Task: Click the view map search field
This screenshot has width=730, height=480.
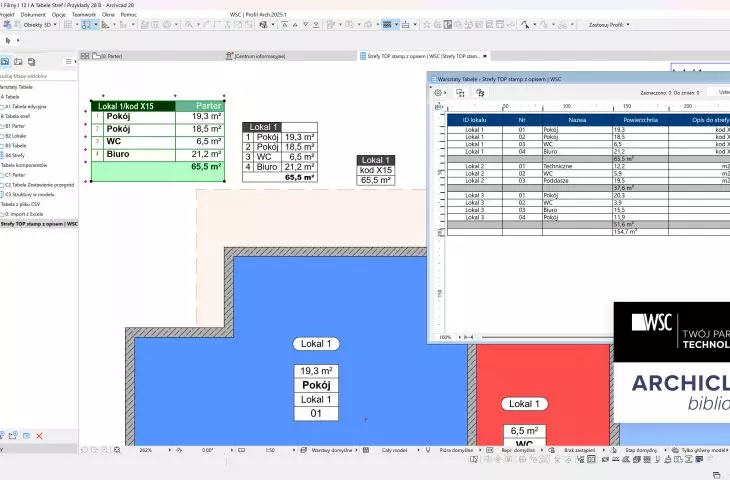Action: 38,75
